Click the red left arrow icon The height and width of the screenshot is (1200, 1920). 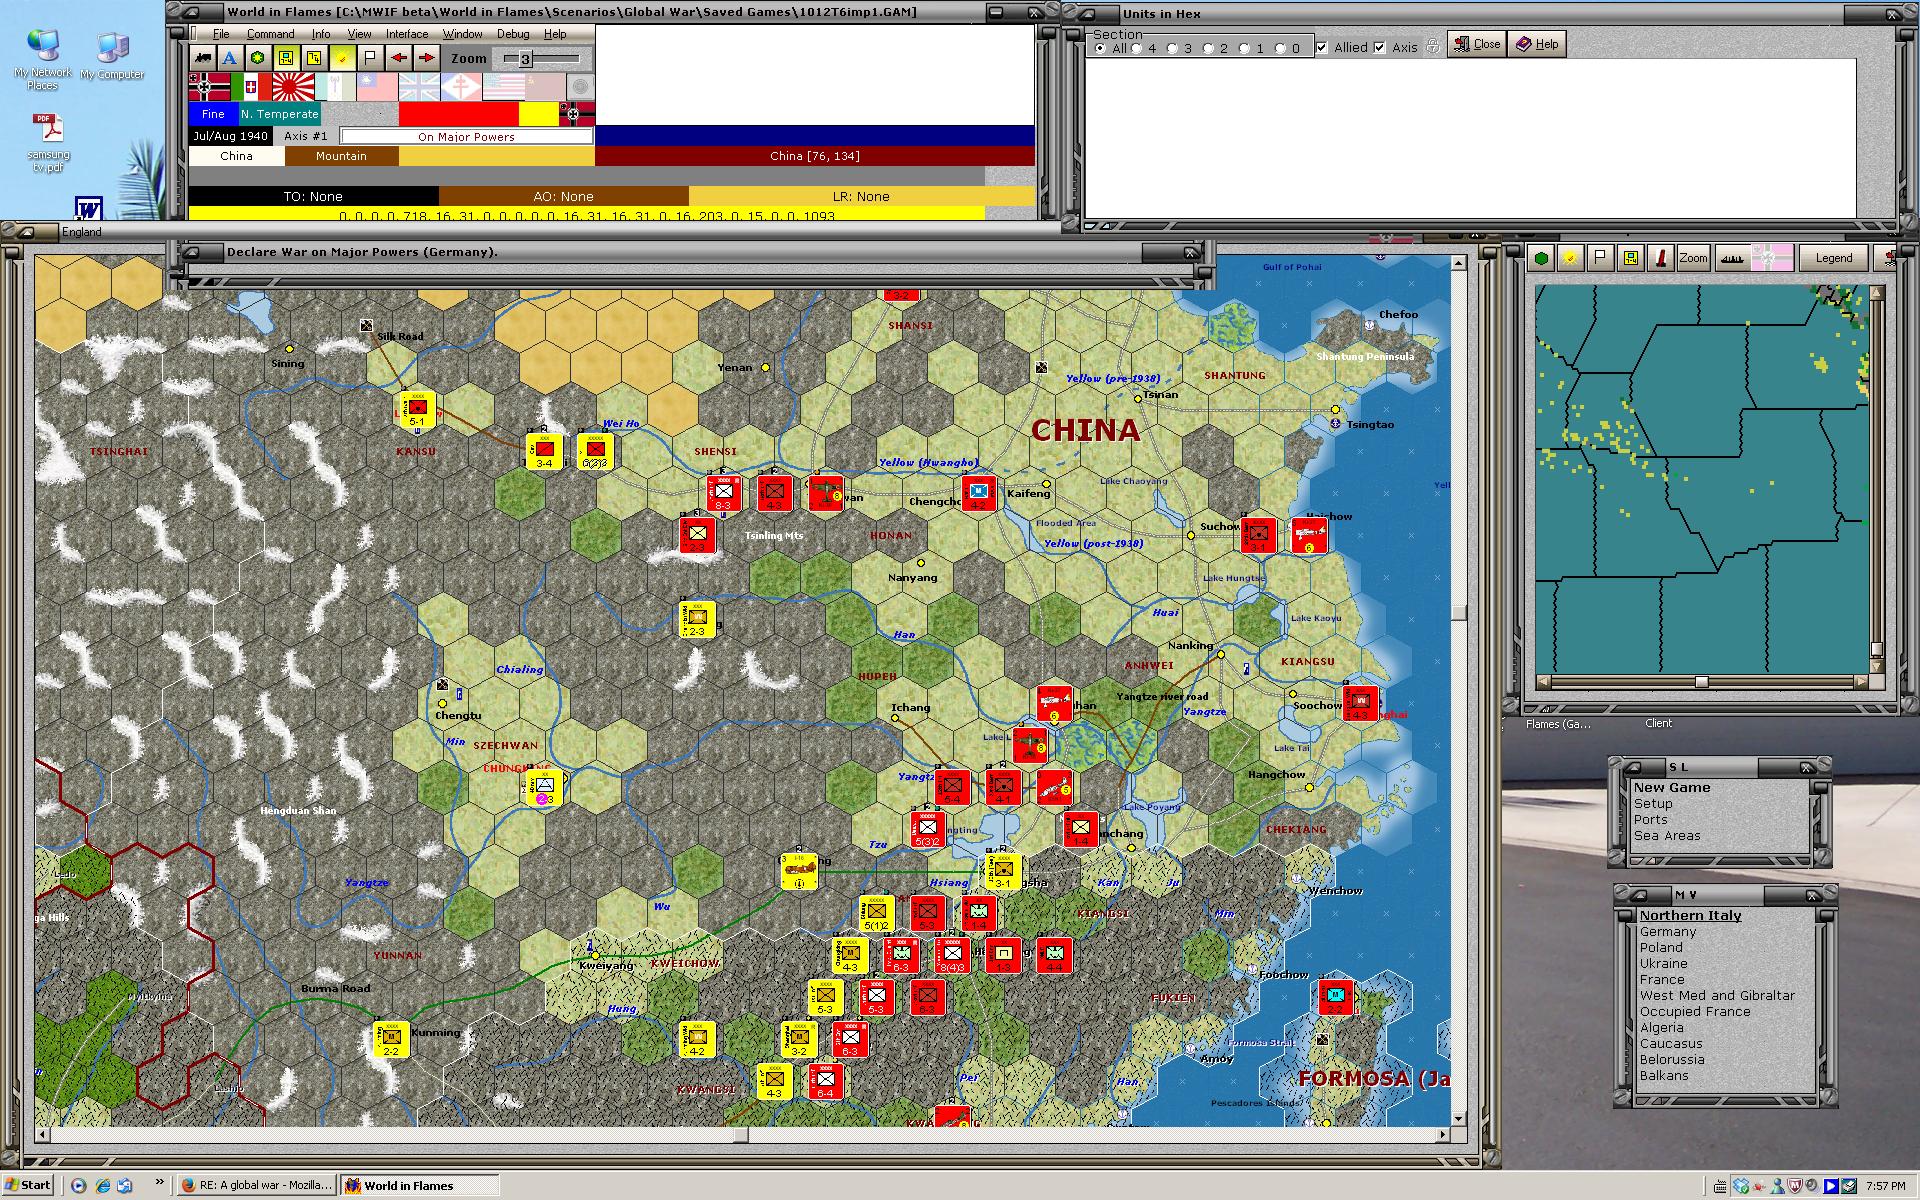[398, 58]
